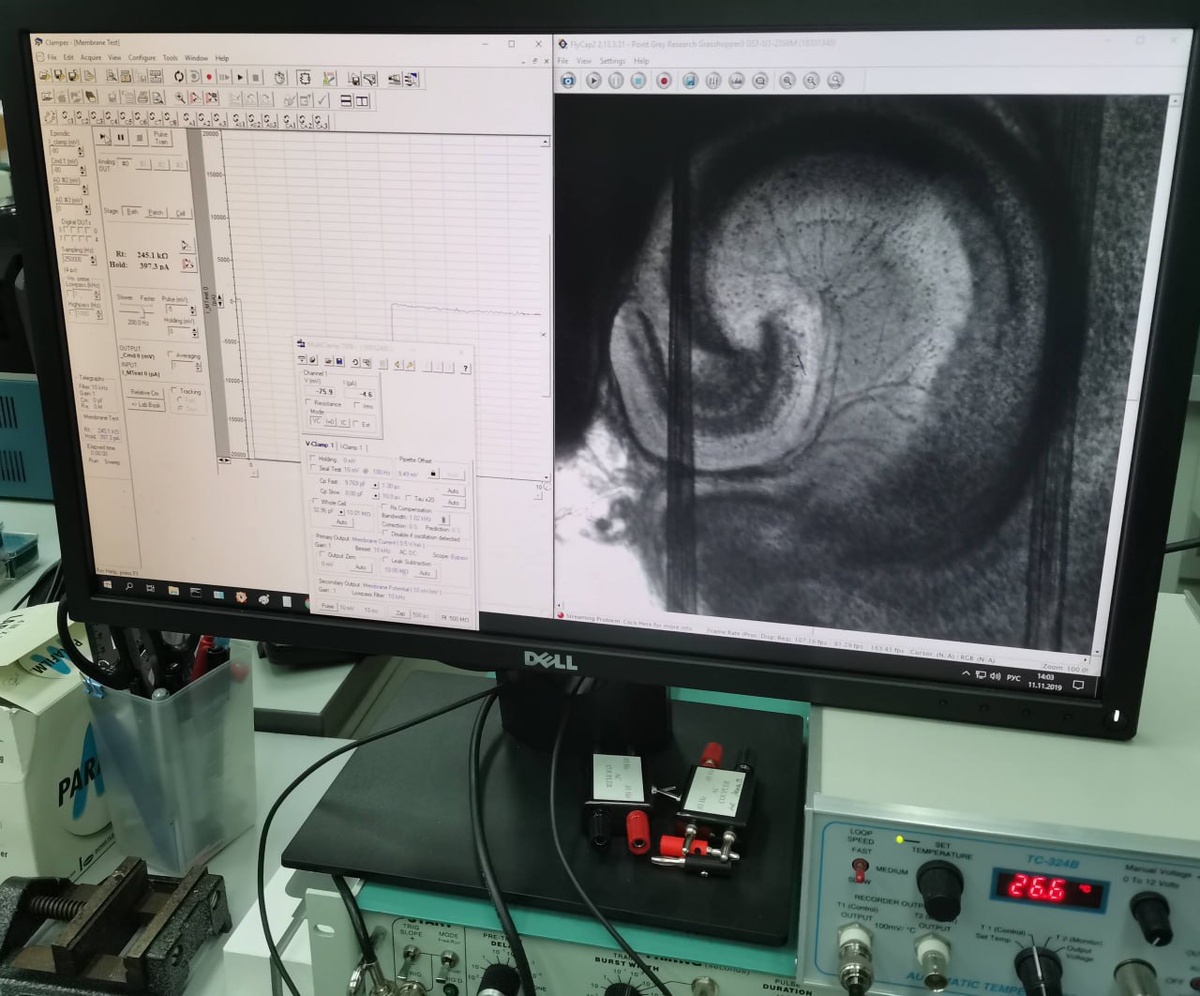Click the Pipette Offset lock icon

(433, 473)
